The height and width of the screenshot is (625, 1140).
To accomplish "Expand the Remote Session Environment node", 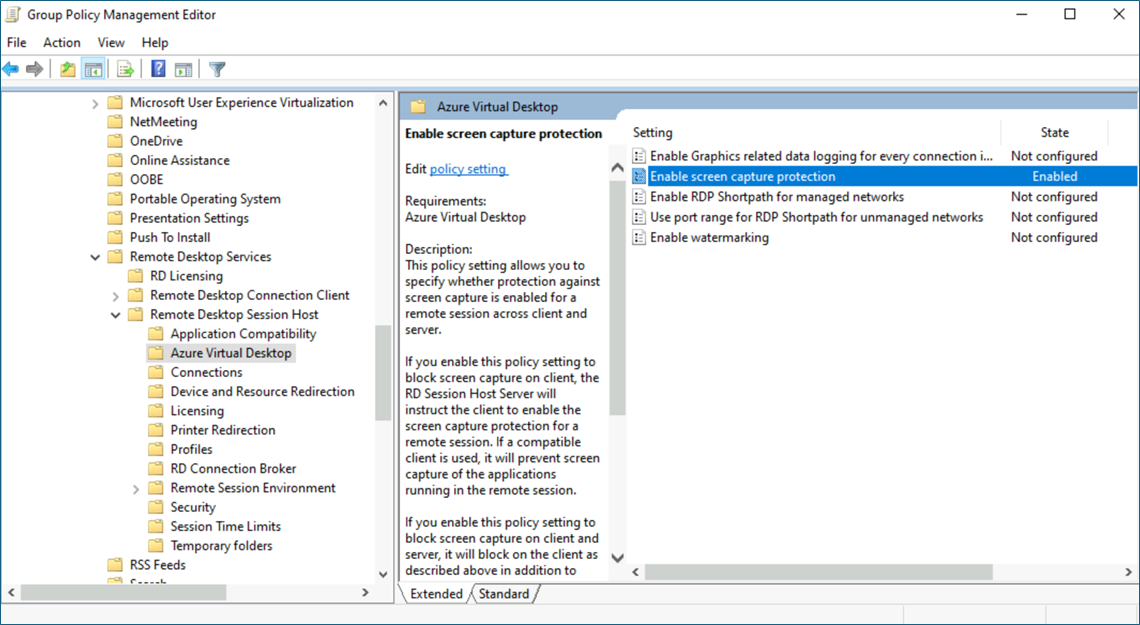I will click(x=136, y=488).
